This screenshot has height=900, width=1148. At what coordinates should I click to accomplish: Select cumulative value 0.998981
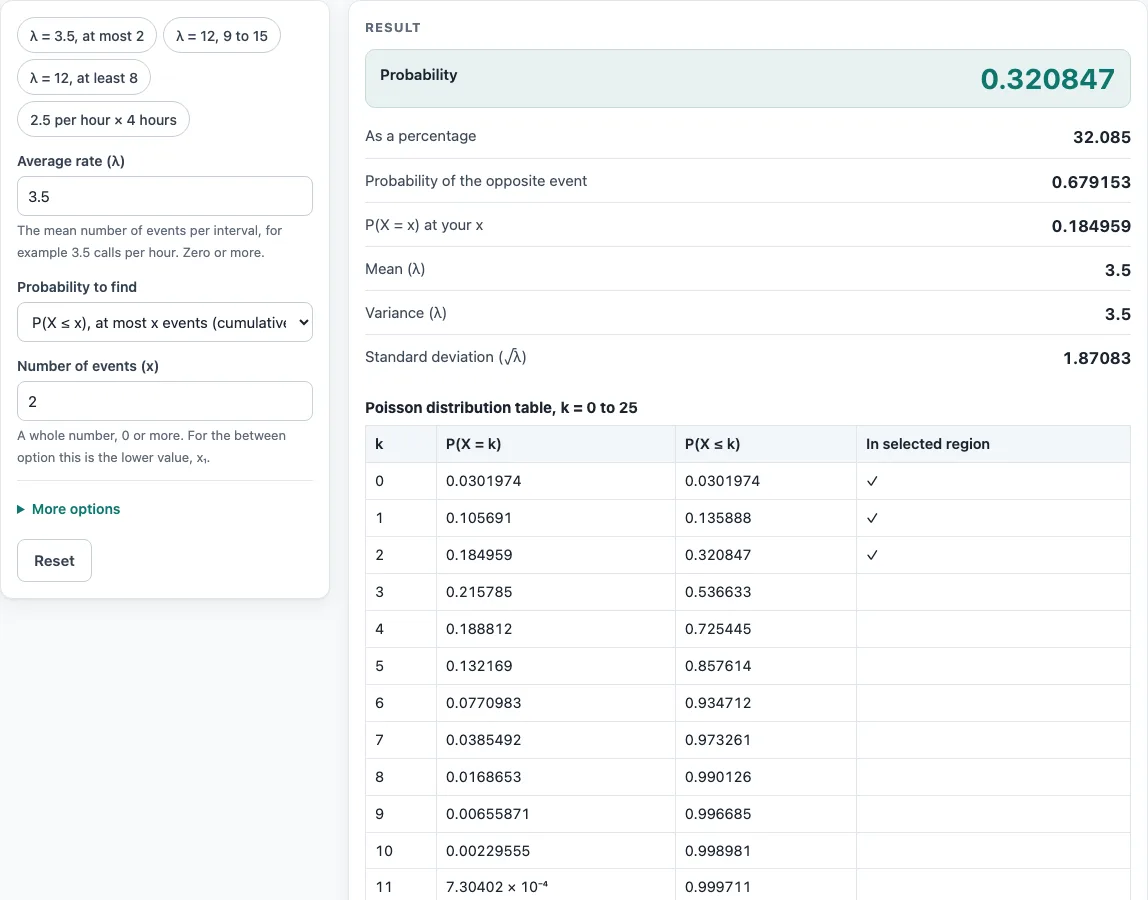718,851
